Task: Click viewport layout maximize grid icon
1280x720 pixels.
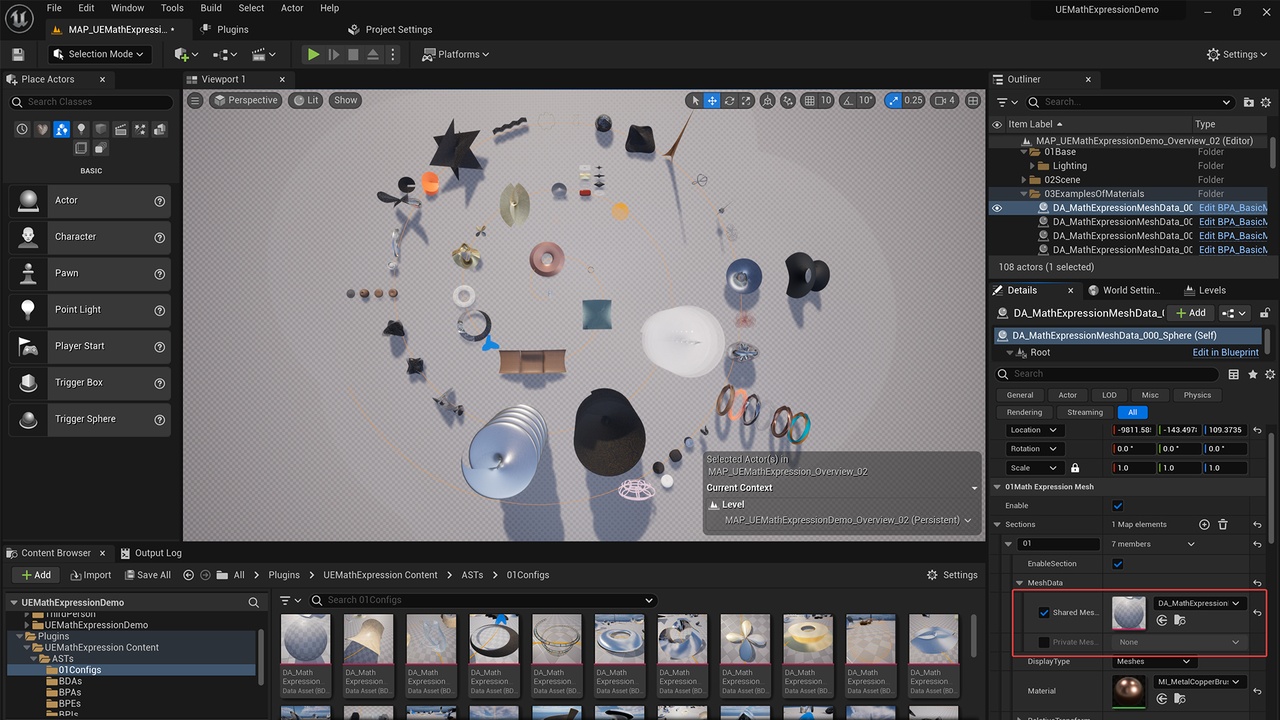Action: pos(973,100)
